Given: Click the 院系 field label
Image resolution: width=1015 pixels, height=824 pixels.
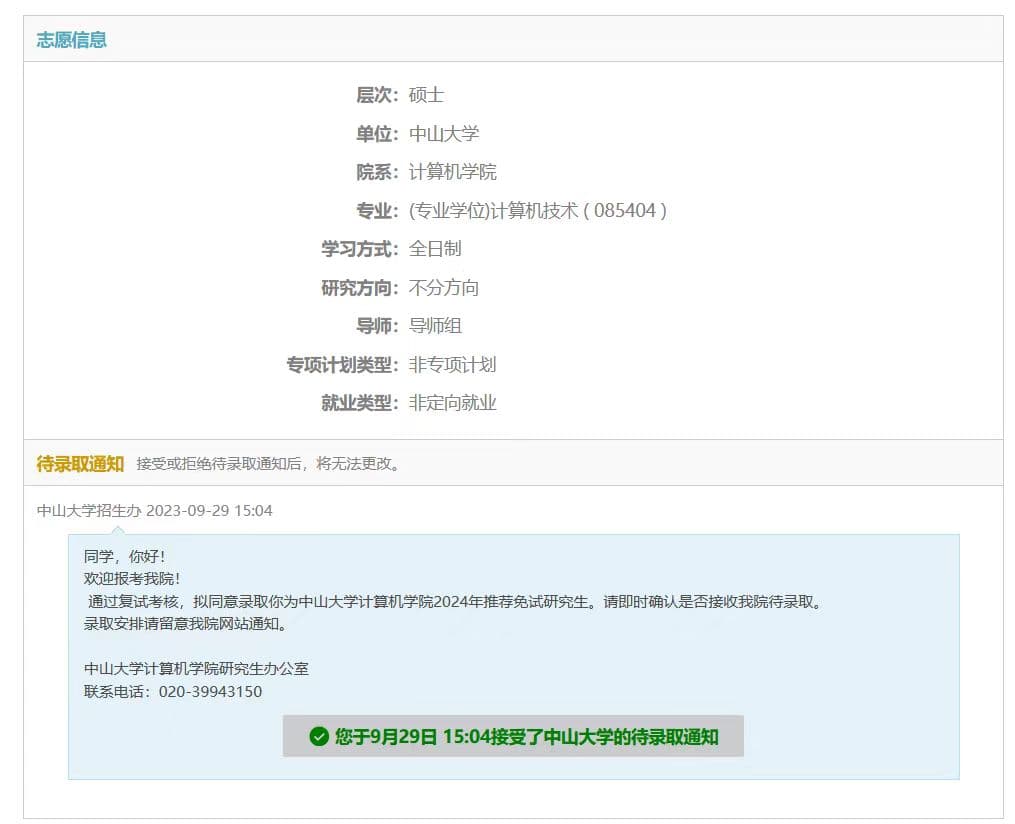Looking at the screenshot, I should (x=377, y=172).
